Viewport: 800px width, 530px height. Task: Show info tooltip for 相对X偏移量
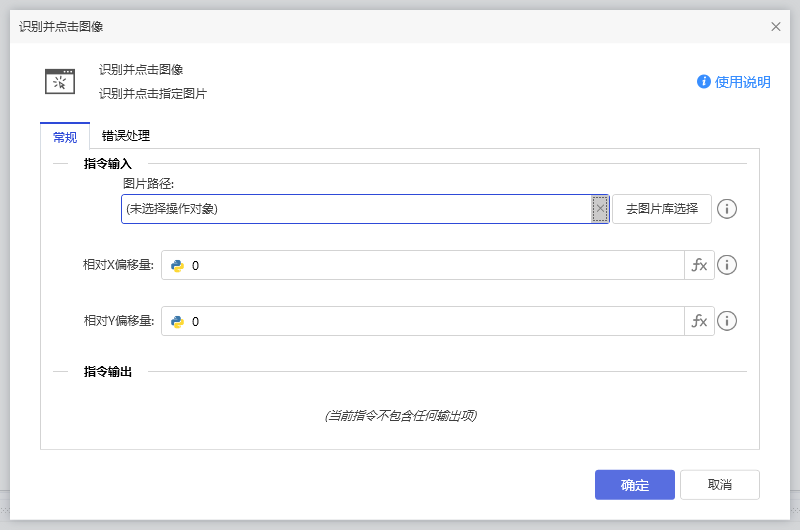pos(728,265)
